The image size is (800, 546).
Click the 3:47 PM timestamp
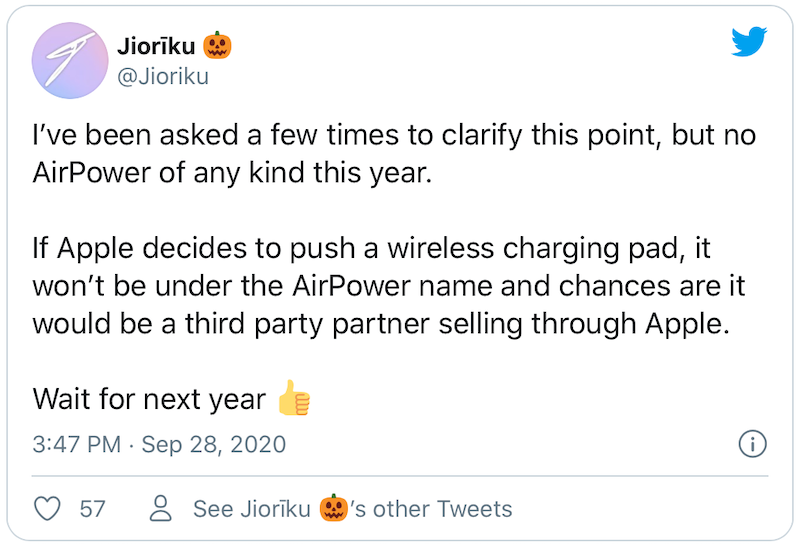tap(77, 444)
